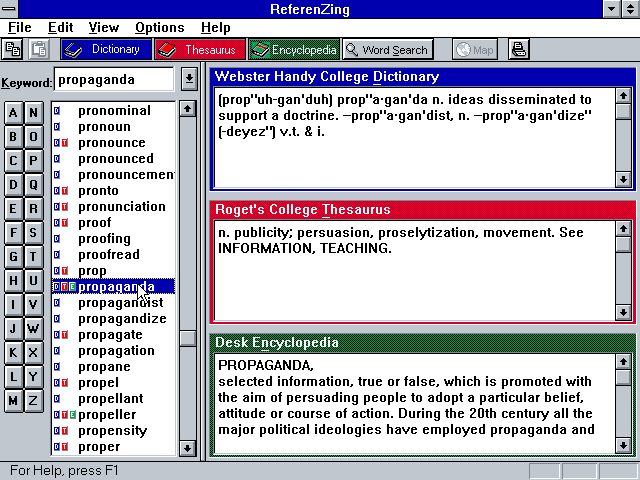Jump to letter X index button
The height and width of the screenshot is (480, 640).
click(x=33, y=353)
